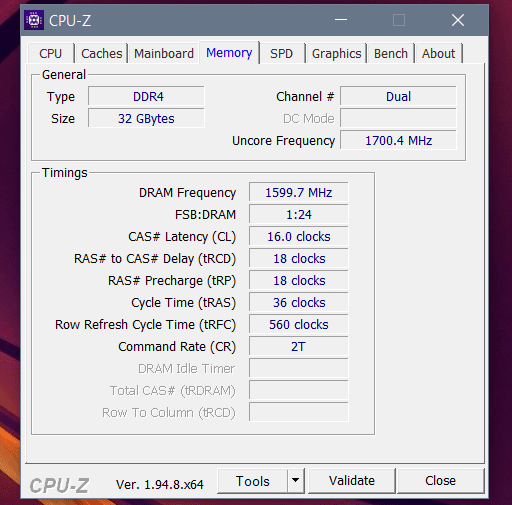Click the empty DRAM Idle Timer field
512x505 pixels.
[x=299, y=369]
